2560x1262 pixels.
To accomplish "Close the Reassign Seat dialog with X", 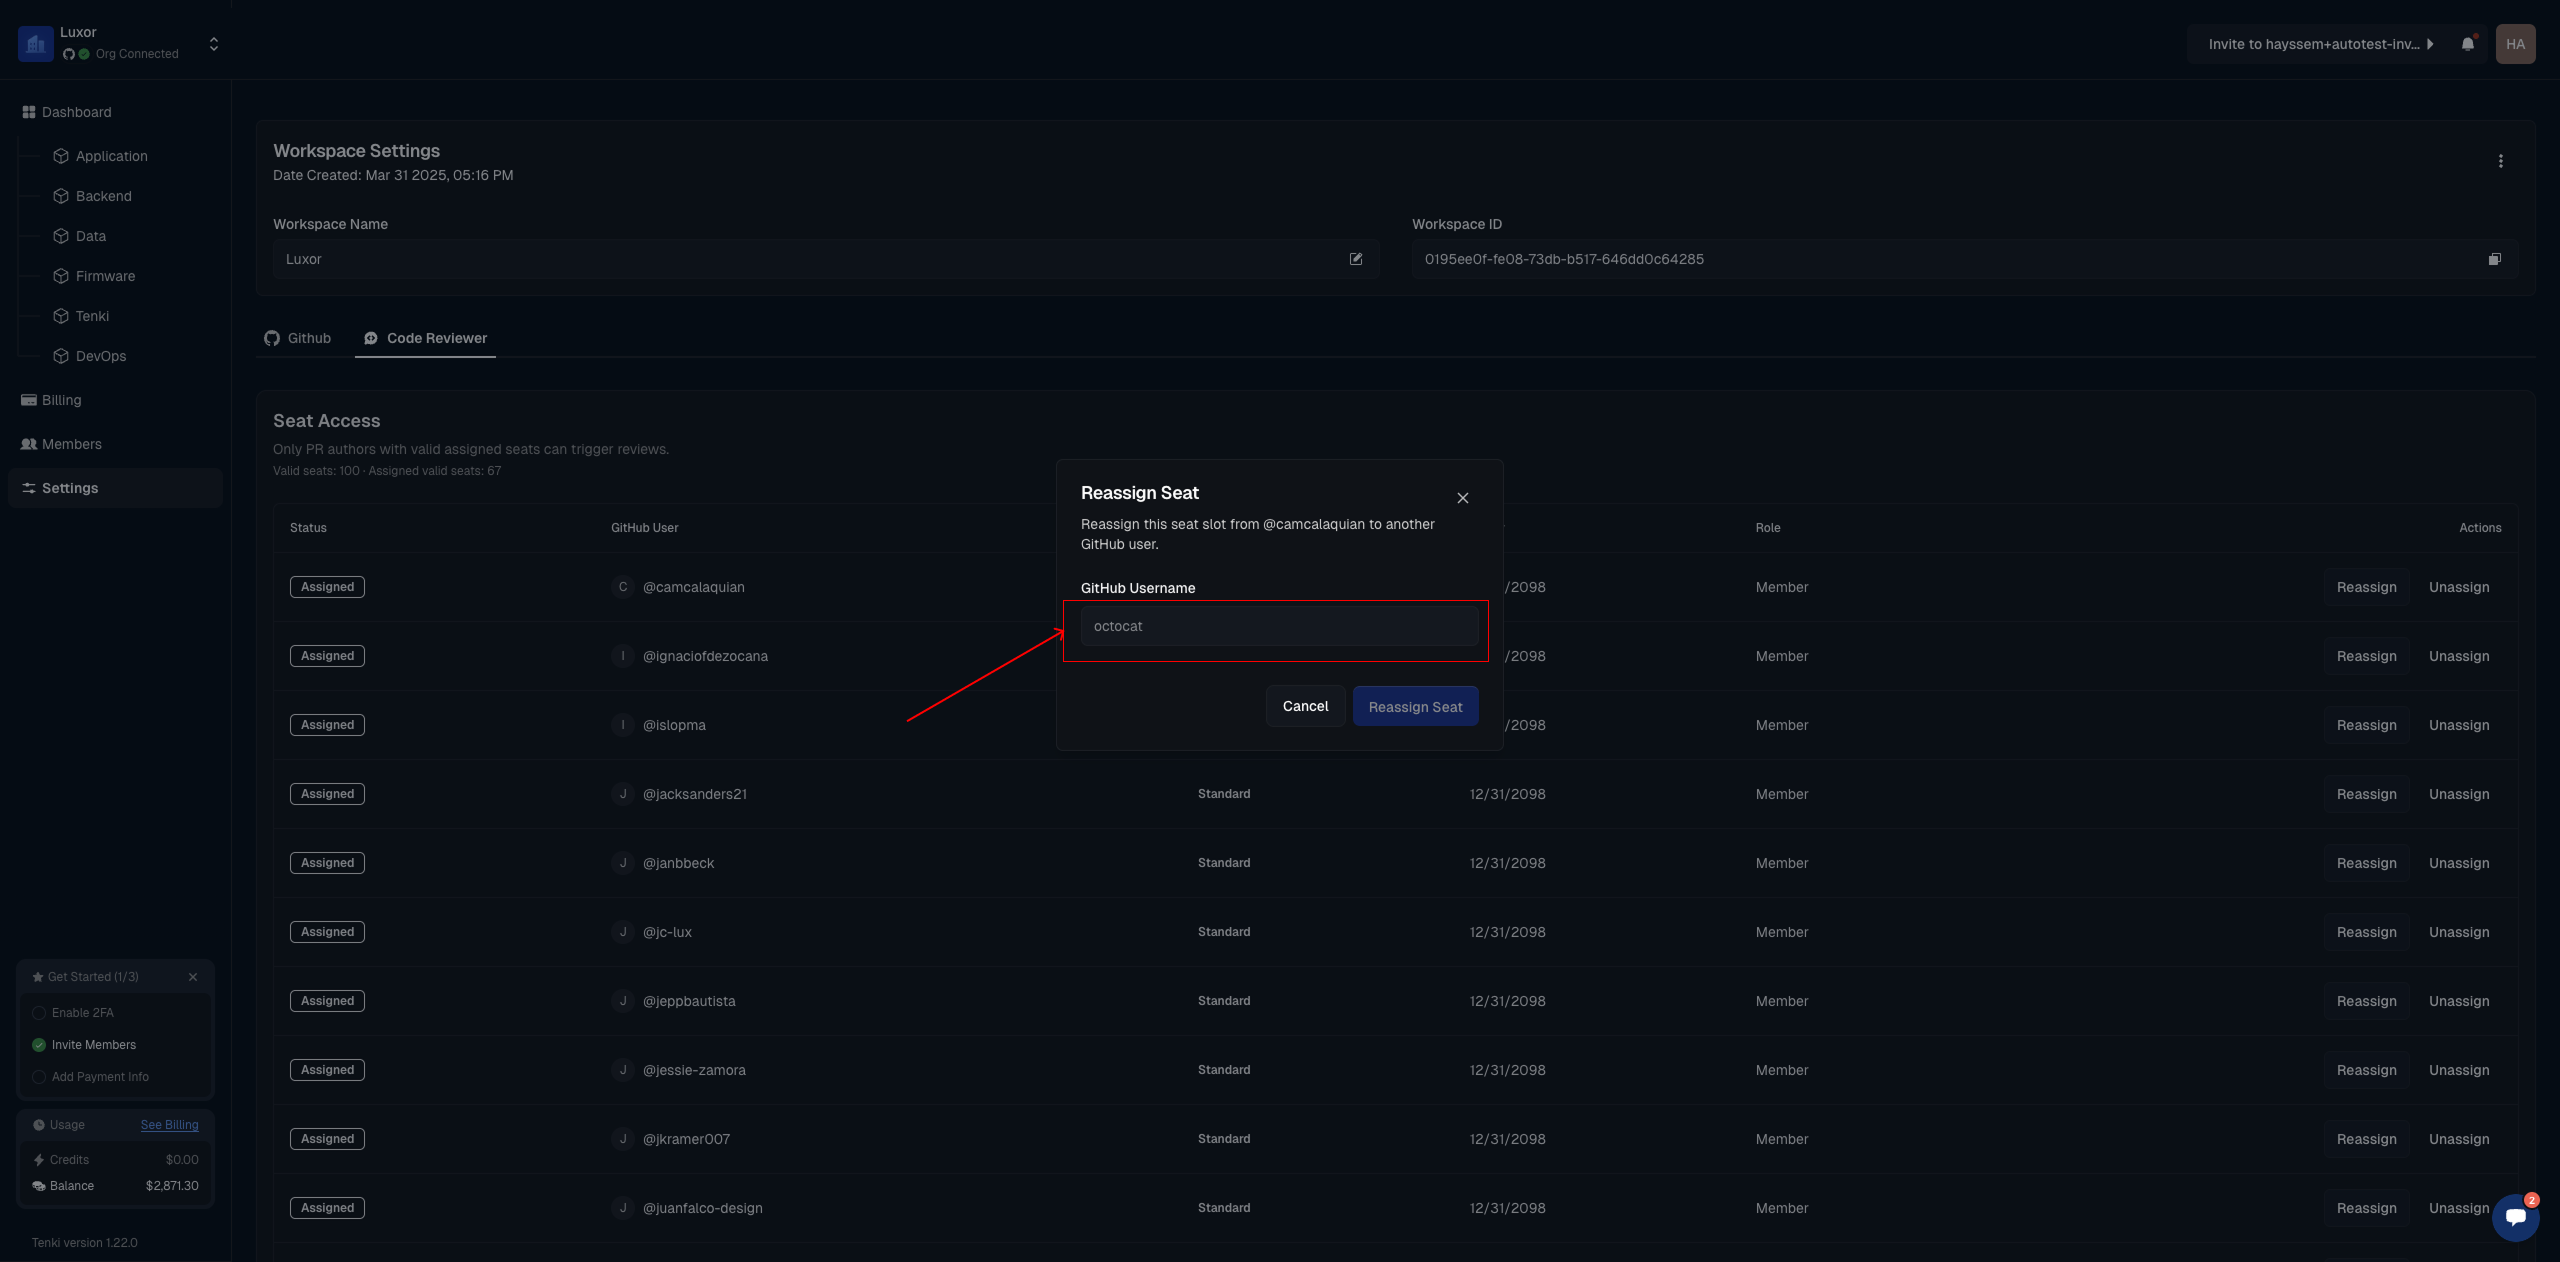I will 1462,498.
